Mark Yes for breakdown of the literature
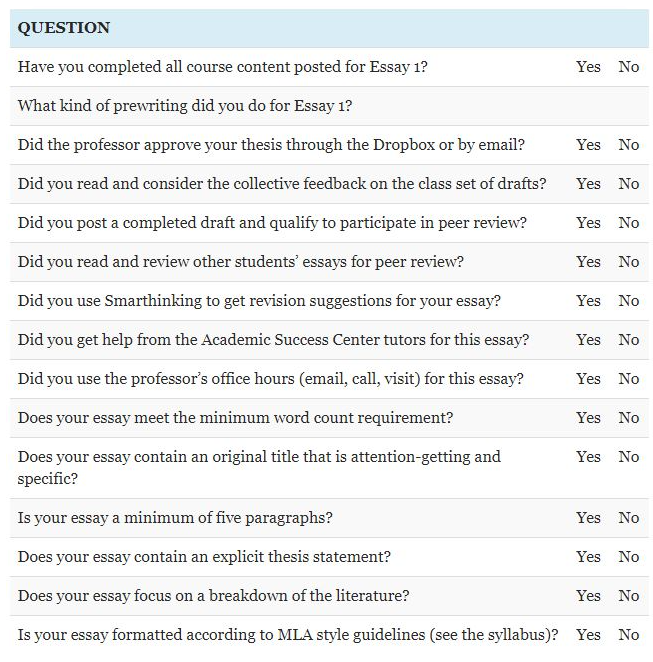 tap(588, 596)
